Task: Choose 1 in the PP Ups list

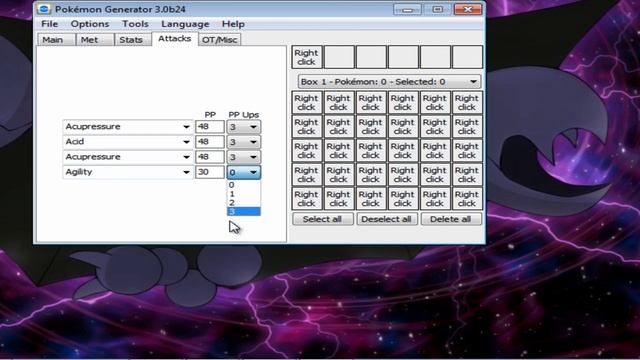Action: (x=244, y=194)
